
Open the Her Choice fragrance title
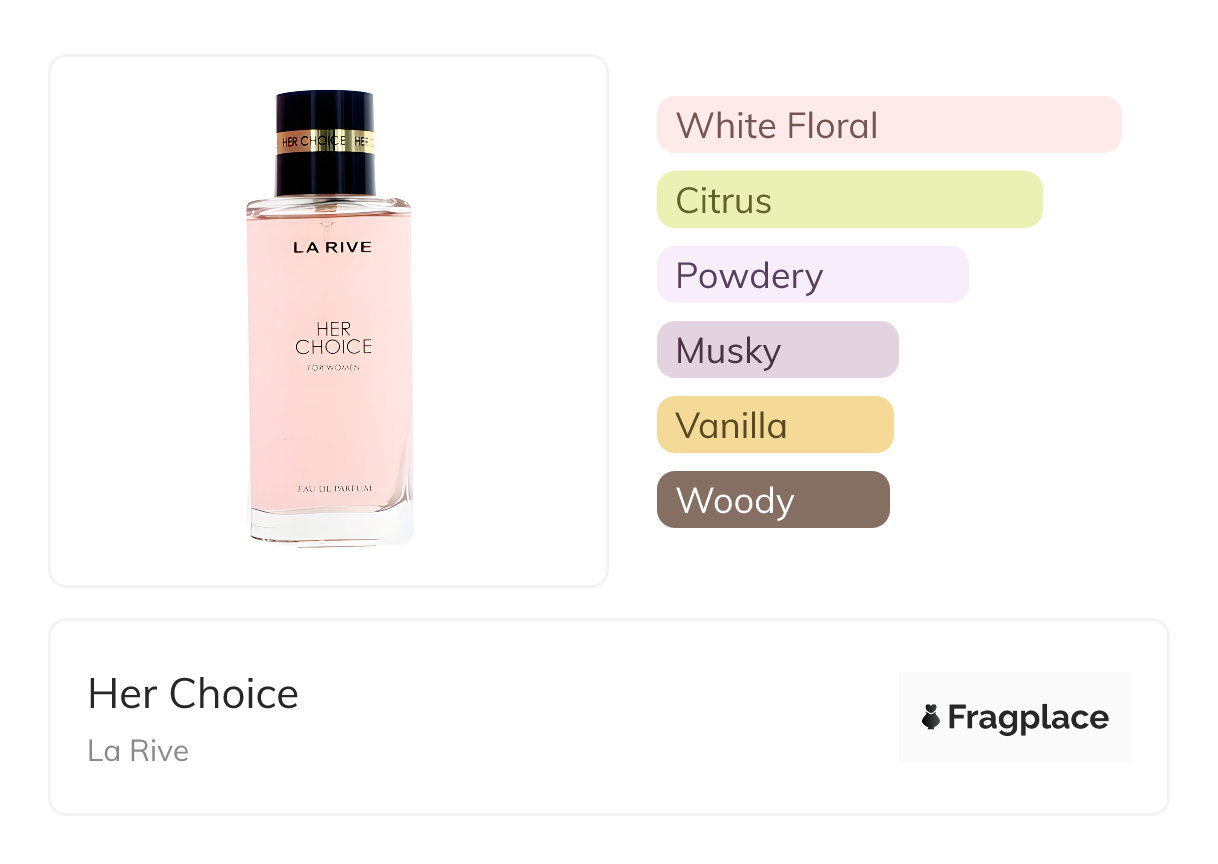pos(193,694)
